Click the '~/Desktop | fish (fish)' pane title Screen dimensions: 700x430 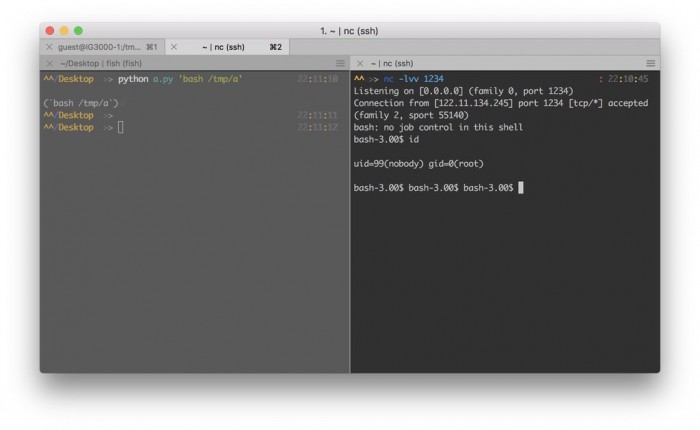[101, 63]
